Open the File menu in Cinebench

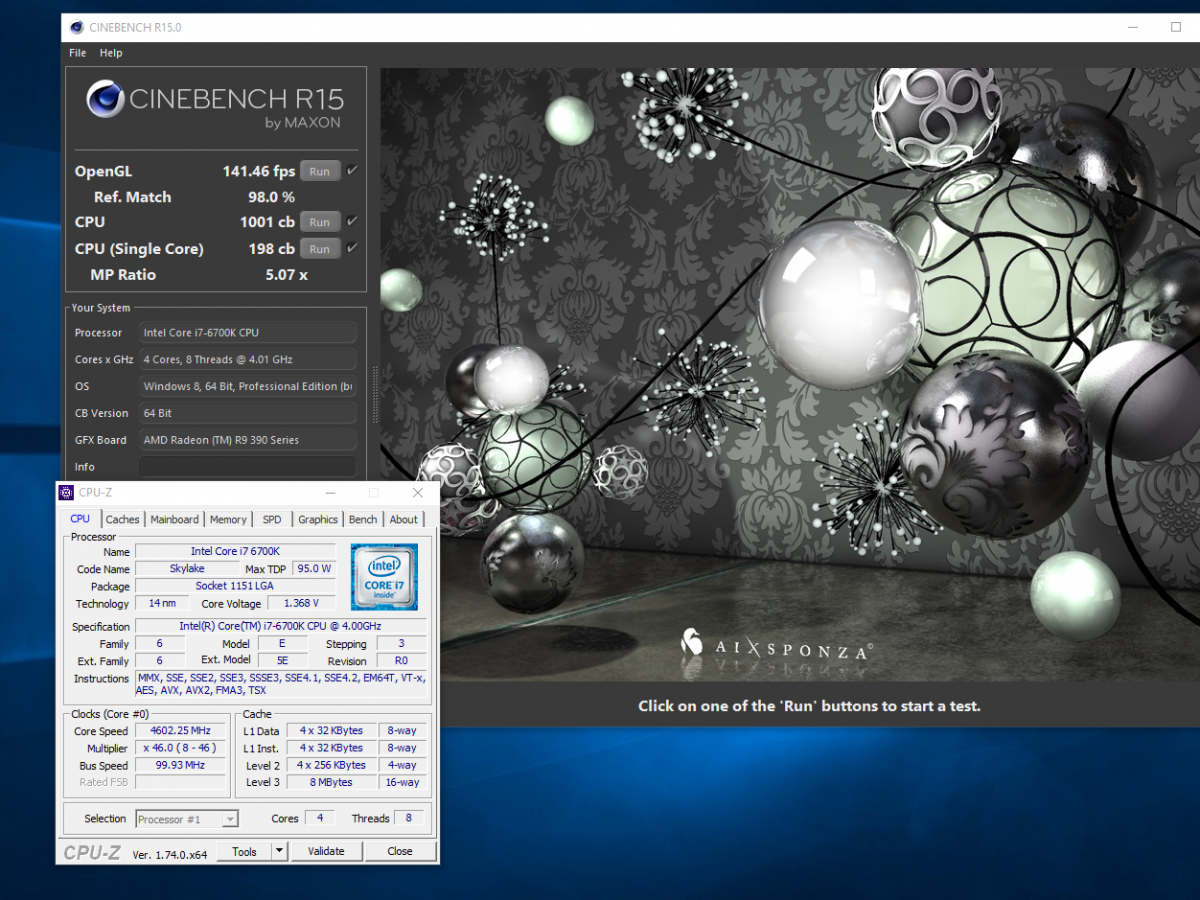point(78,53)
